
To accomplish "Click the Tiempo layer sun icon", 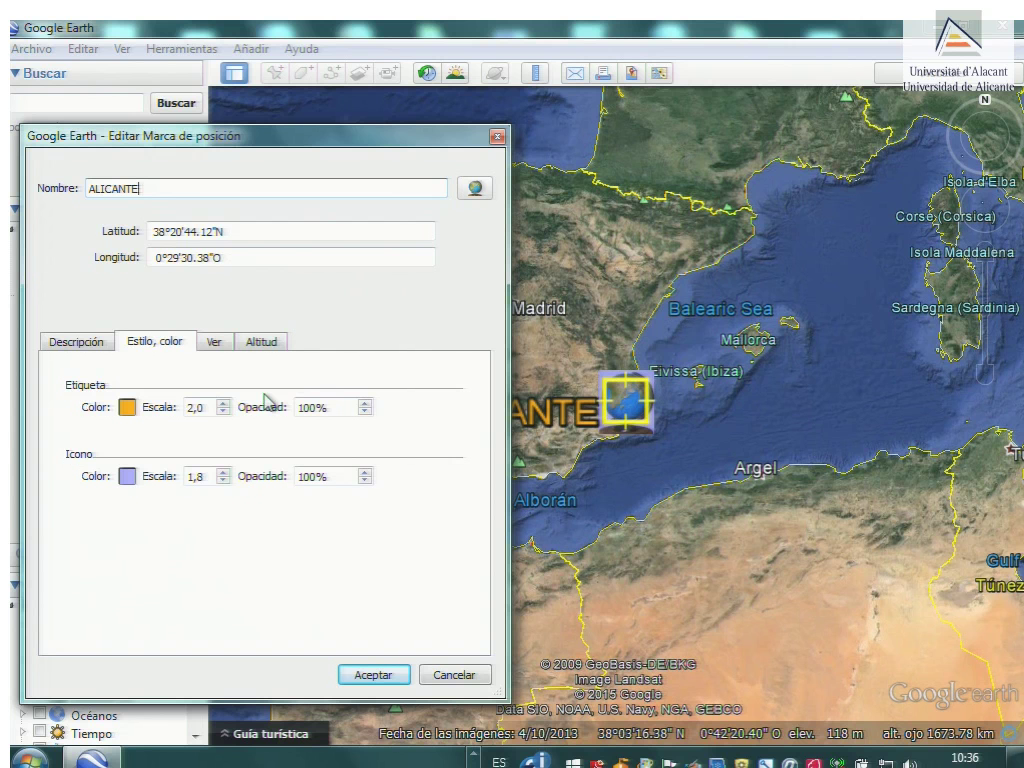I will [57, 733].
